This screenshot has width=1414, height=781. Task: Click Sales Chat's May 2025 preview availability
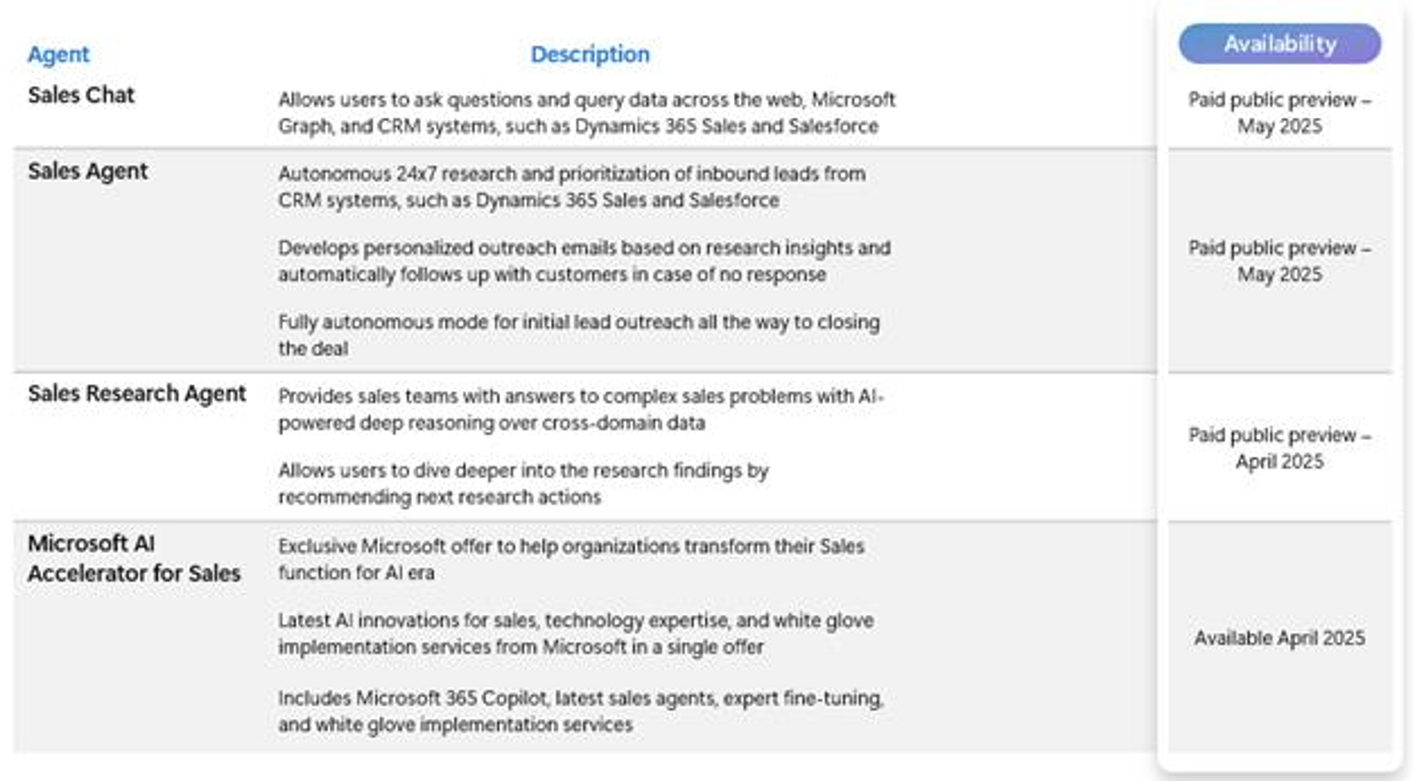(1279, 113)
